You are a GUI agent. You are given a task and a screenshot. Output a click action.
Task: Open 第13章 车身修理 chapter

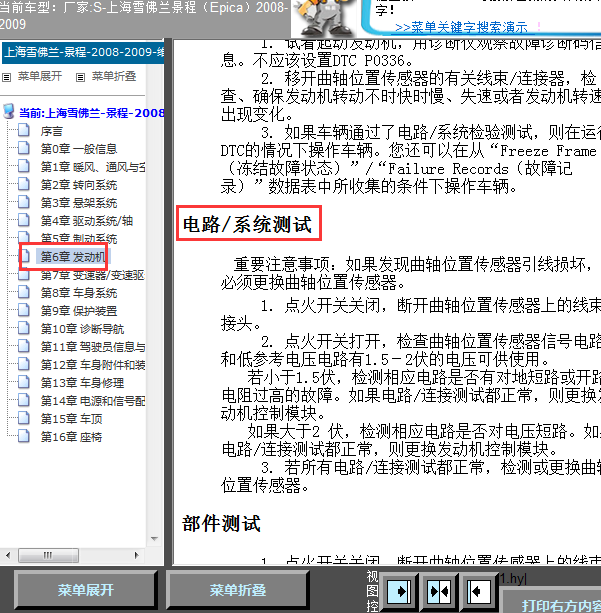pos(82,383)
